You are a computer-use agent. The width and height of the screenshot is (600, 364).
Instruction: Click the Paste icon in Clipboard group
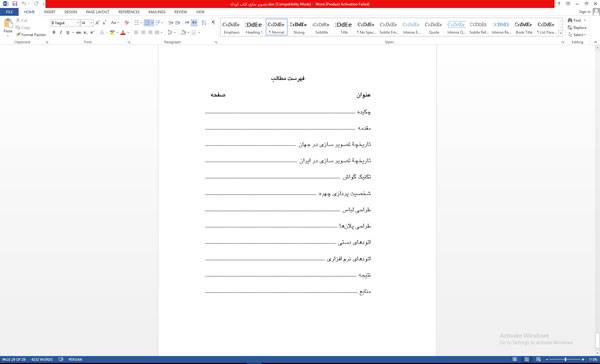pyautogui.click(x=8, y=24)
